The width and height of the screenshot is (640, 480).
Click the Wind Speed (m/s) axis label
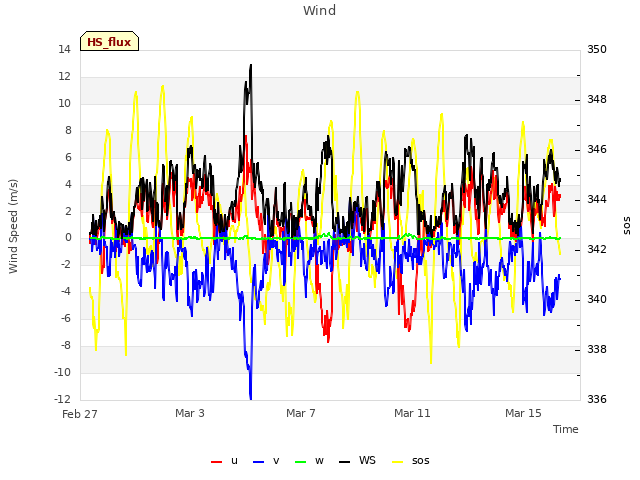(13, 226)
